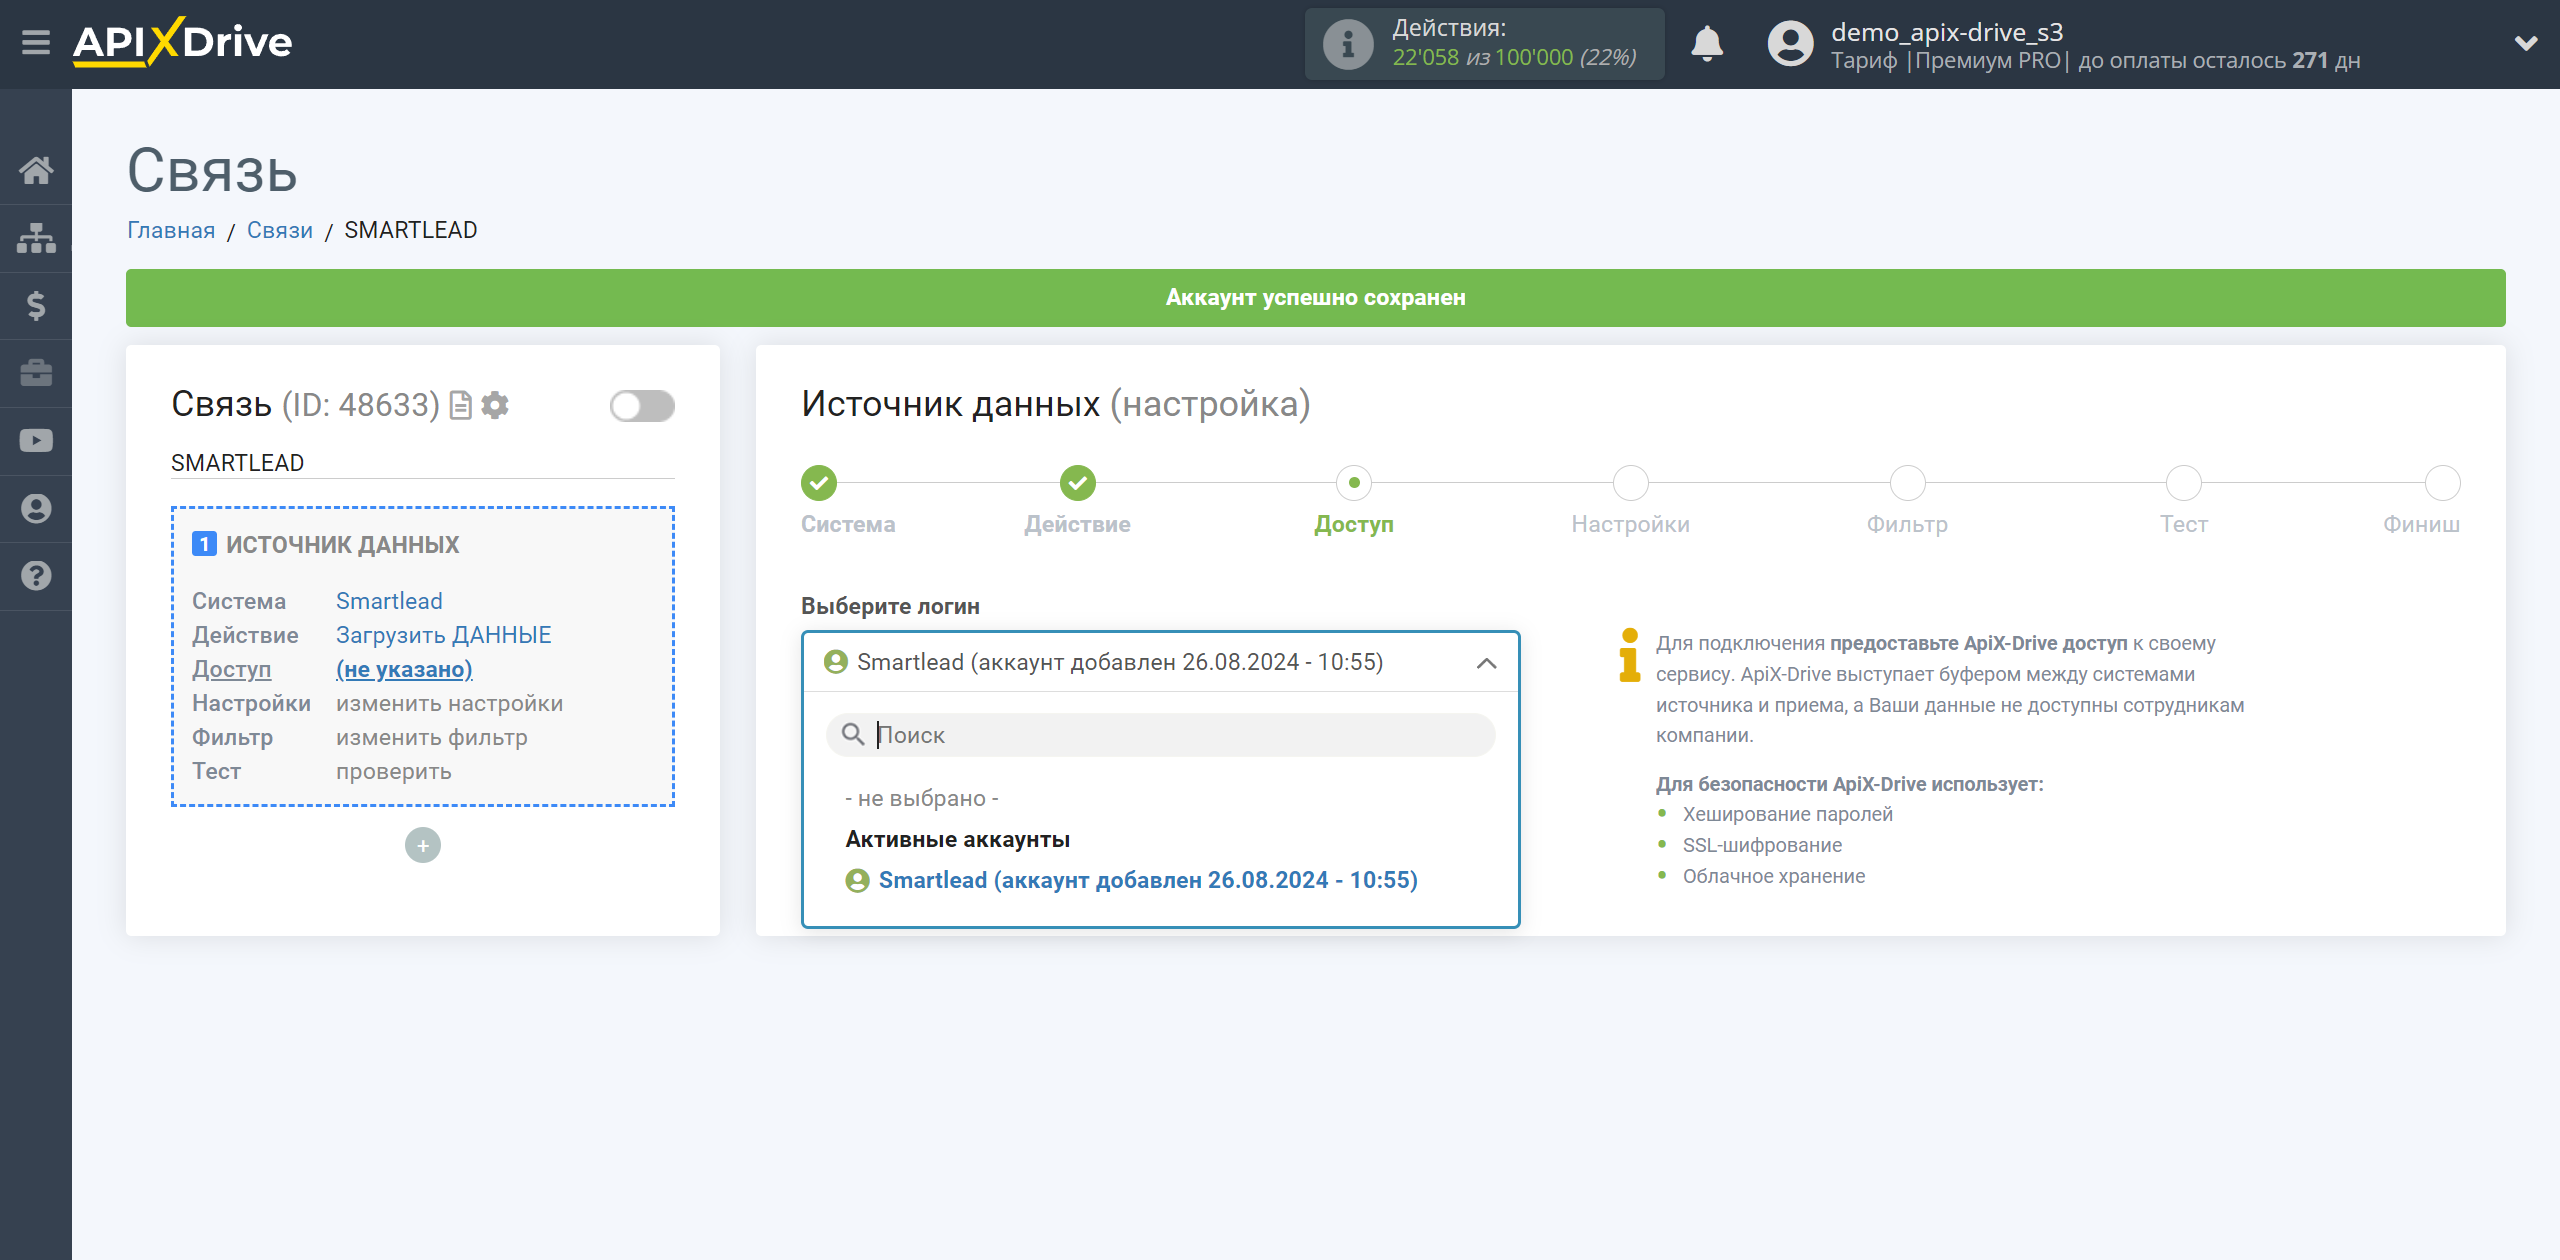Click the Поиск search field

[1160, 735]
